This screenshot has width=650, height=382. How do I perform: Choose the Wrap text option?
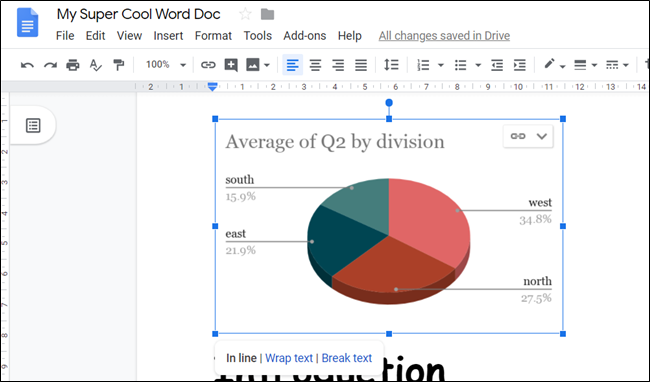(x=289, y=358)
